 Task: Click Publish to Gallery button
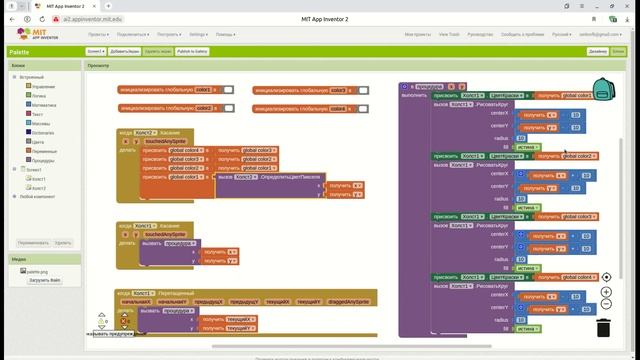pos(192,51)
